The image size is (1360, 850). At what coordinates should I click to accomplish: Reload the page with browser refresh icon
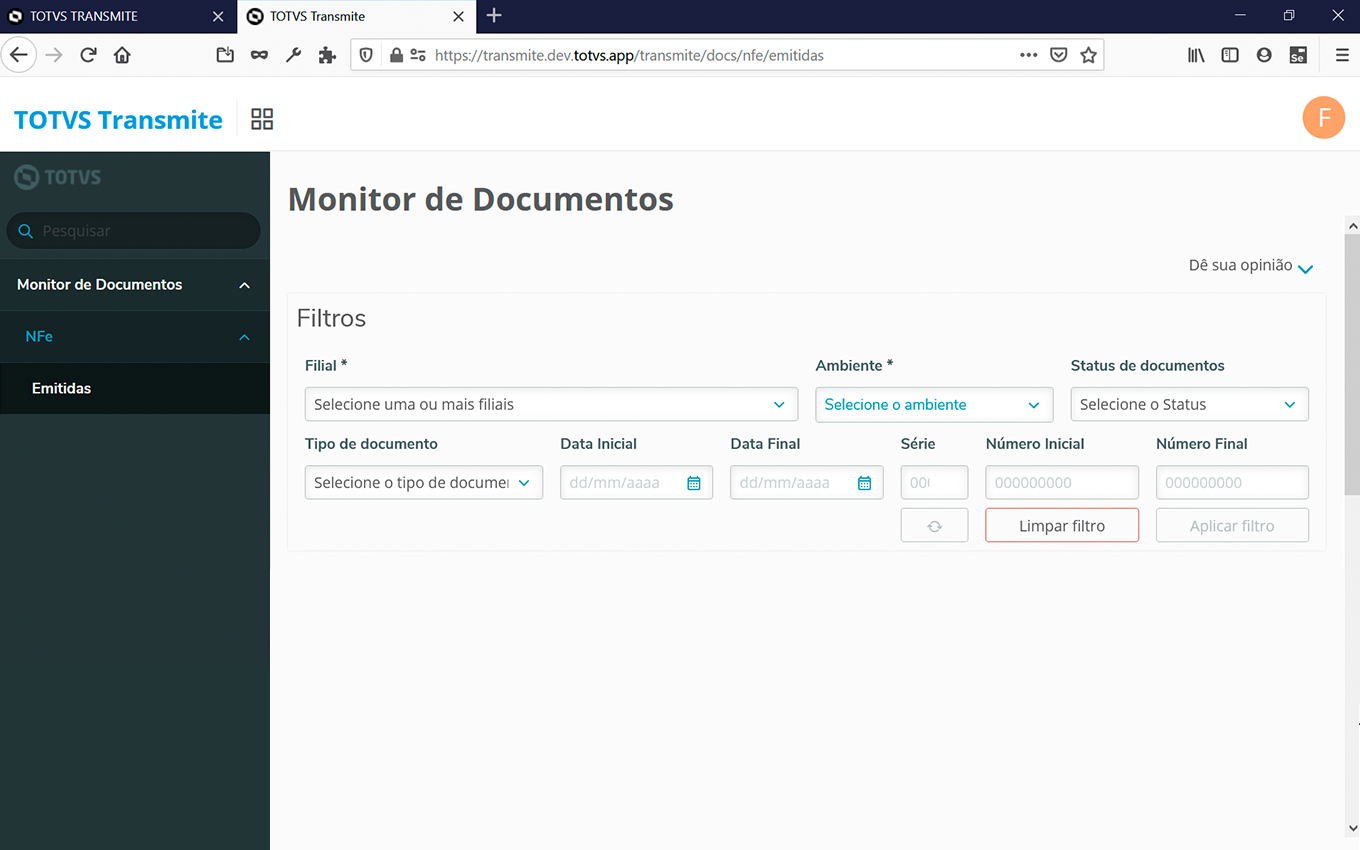click(88, 56)
